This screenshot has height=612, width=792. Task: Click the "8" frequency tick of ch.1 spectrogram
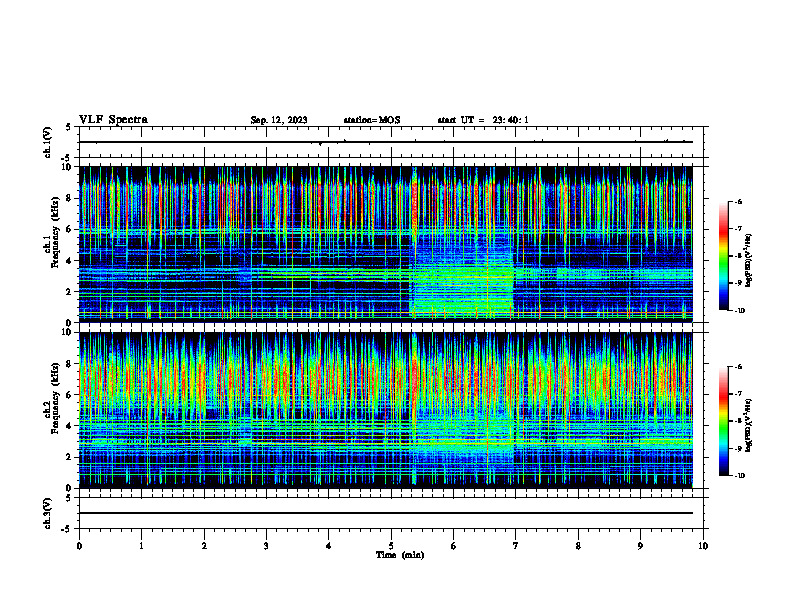tap(70, 198)
